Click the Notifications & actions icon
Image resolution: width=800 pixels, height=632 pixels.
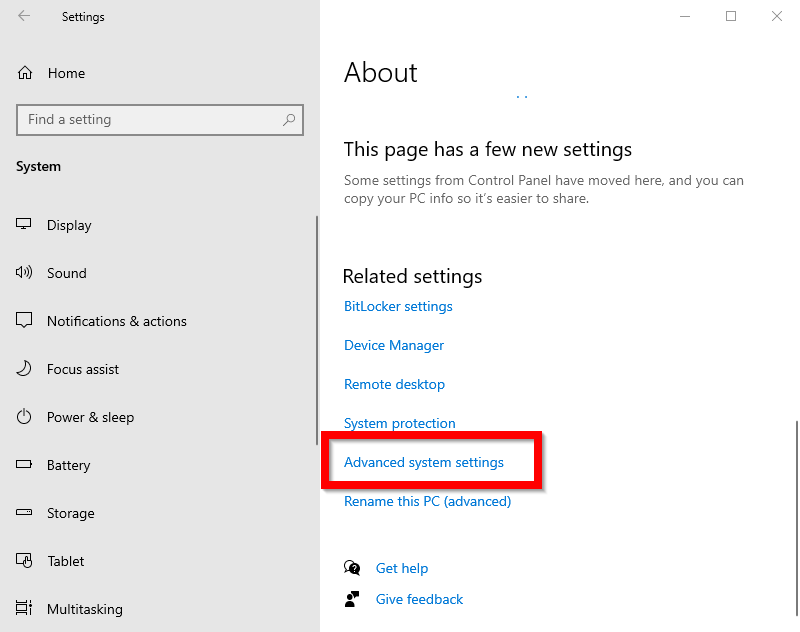(23, 320)
